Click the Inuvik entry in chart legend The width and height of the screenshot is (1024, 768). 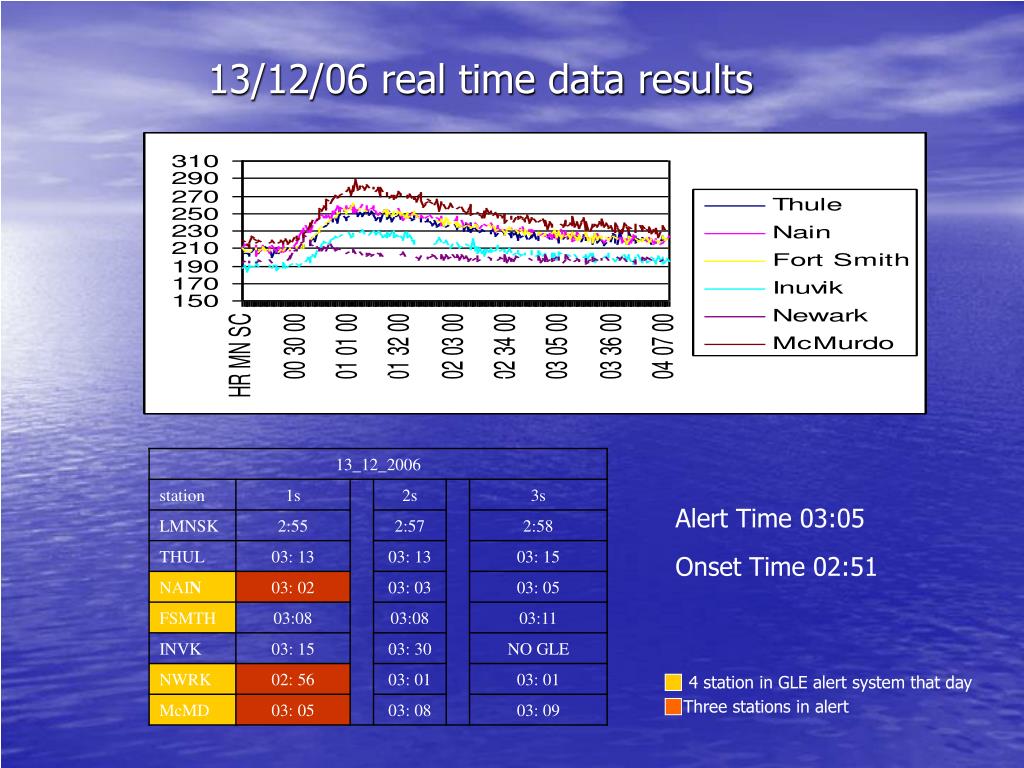(x=774, y=287)
